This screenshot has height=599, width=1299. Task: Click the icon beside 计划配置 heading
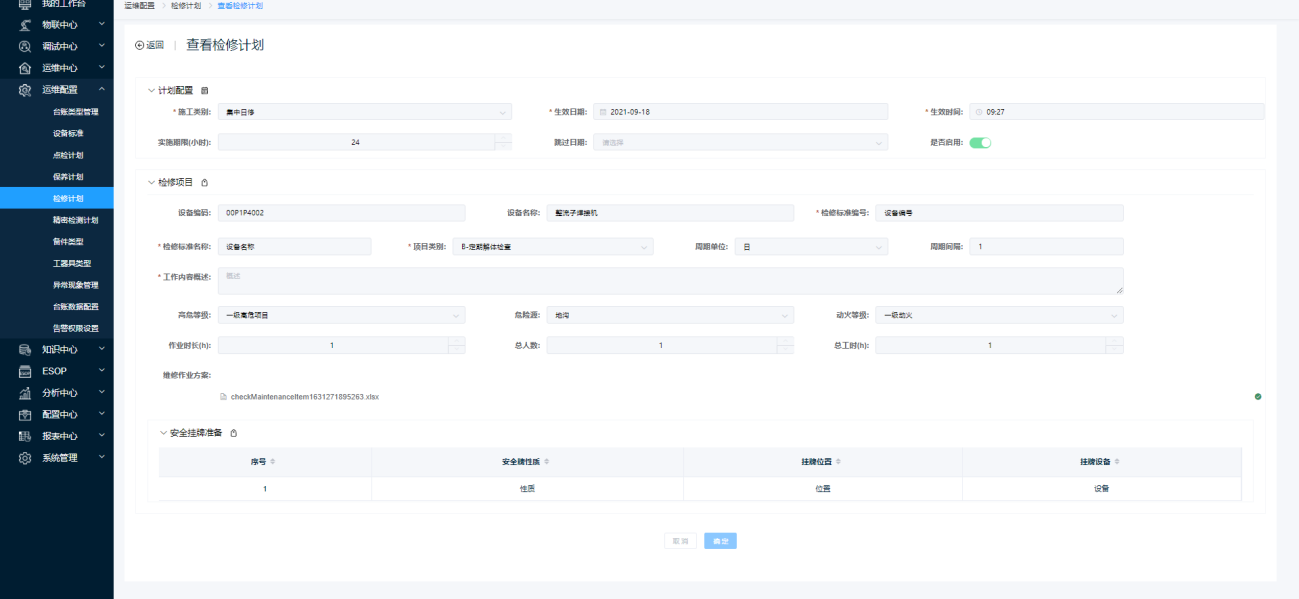tap(205, 91)
